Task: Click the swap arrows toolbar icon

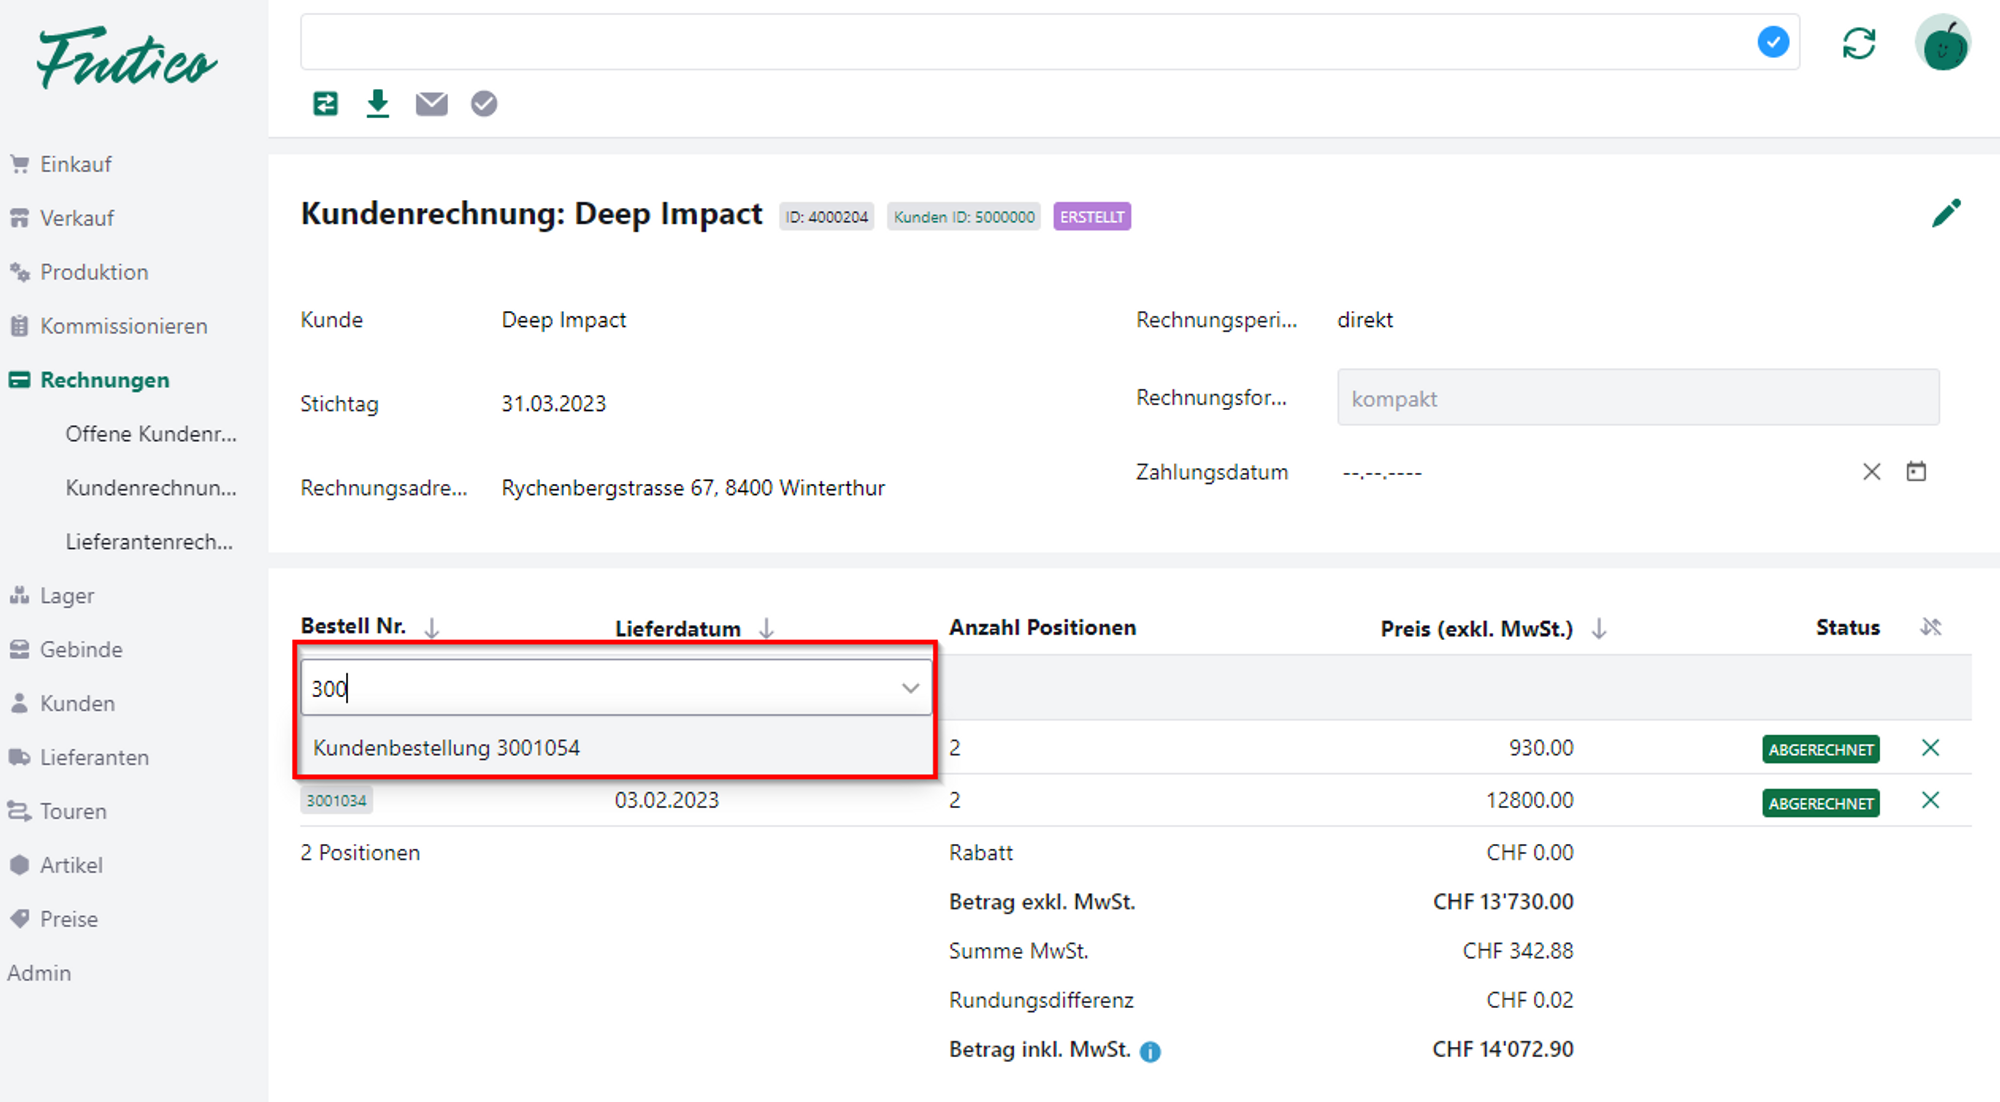Action: click(325, 103)
